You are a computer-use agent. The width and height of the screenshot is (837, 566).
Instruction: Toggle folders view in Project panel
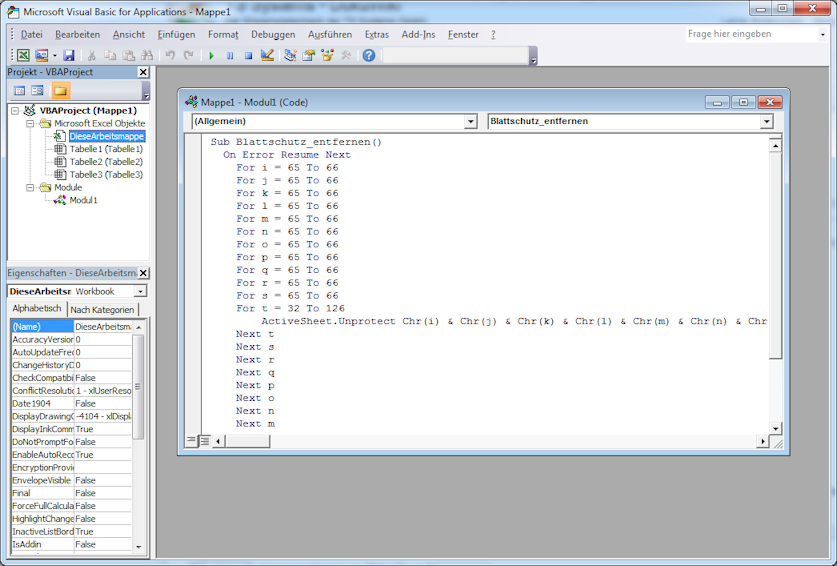pos(60,91)
